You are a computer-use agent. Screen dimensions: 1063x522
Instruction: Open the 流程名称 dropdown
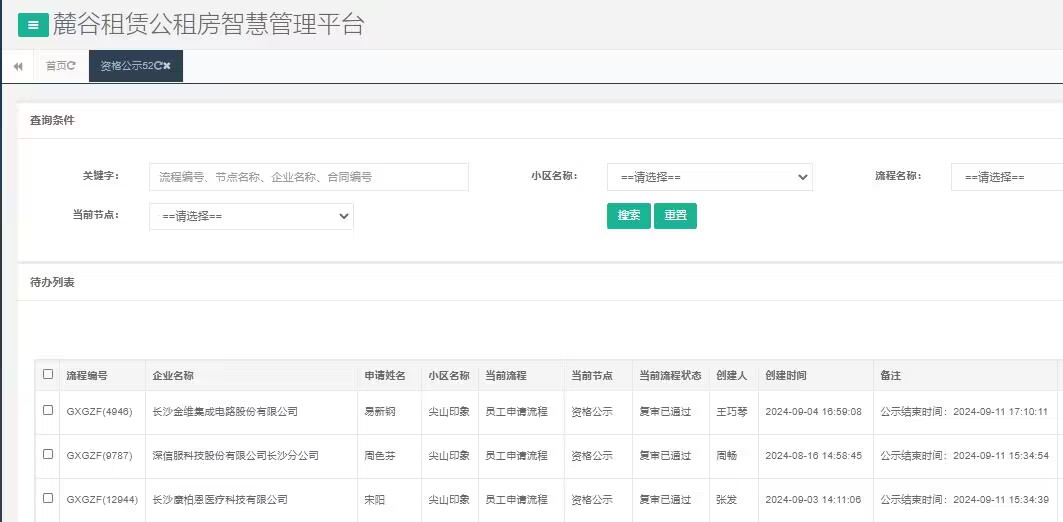pos(1005,177)
